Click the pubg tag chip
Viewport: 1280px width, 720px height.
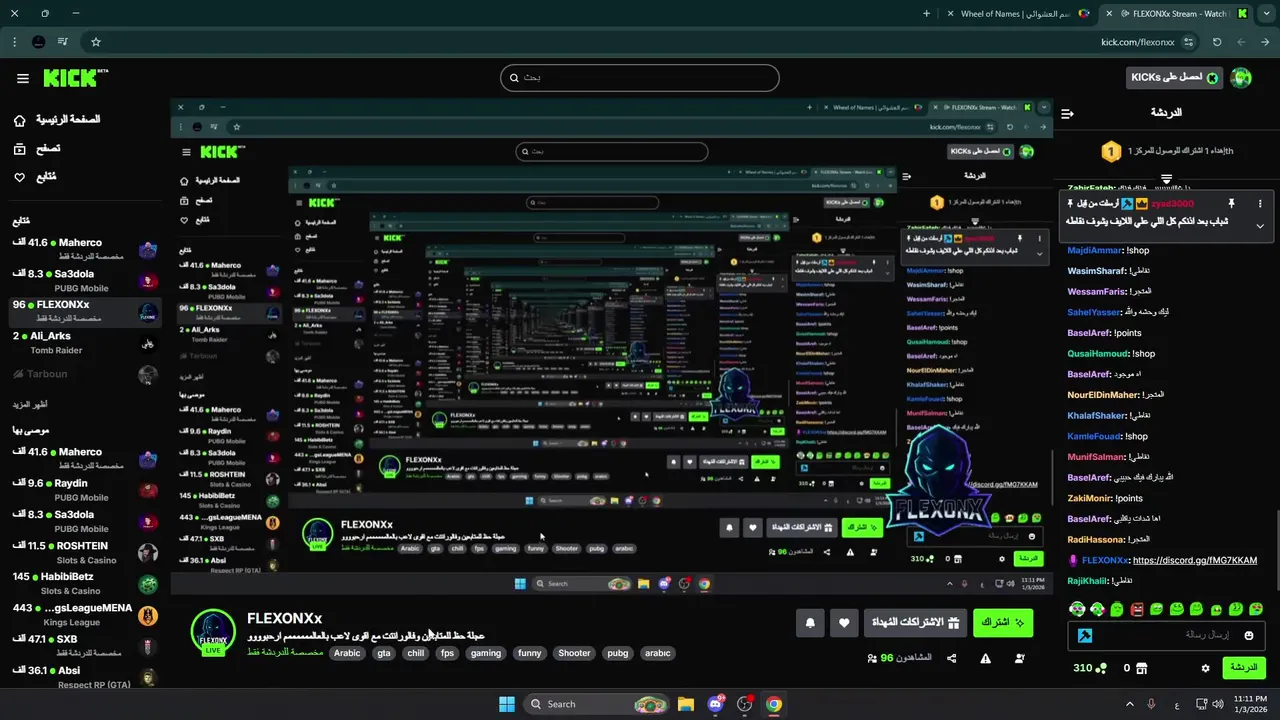point(618,653)
